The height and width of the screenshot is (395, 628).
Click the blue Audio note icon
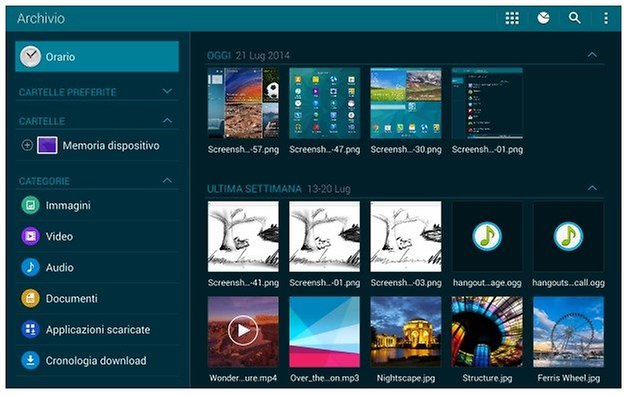point(30,267)
